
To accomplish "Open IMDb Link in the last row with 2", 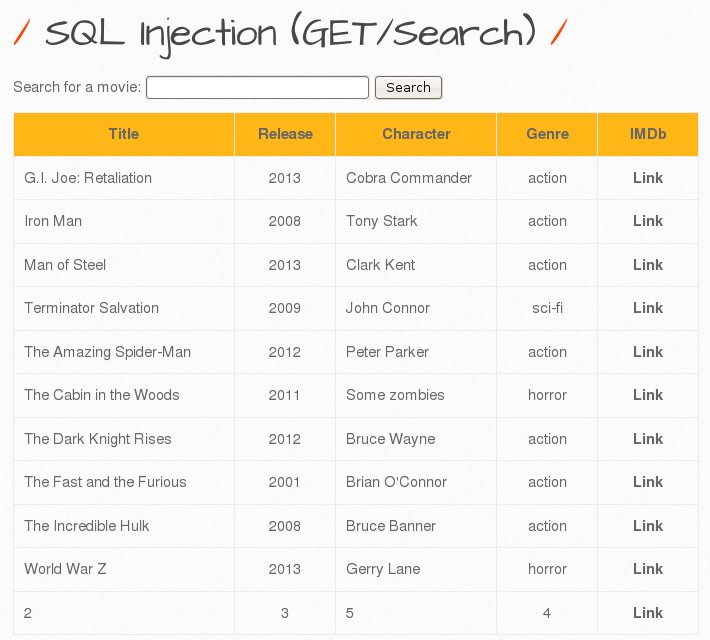I will click(648, 613).
